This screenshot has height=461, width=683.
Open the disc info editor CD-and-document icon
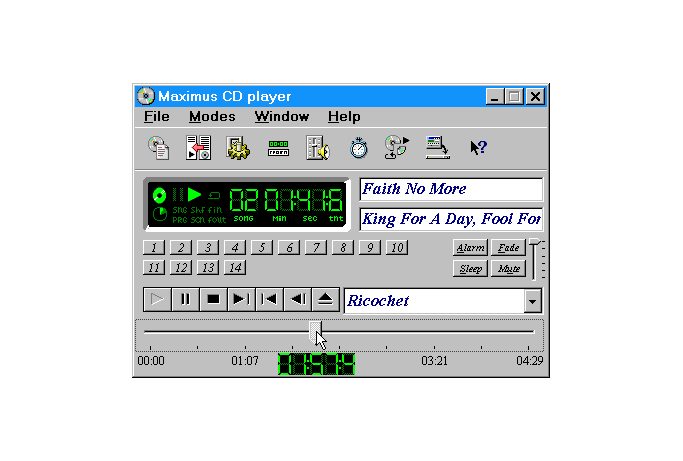point(159,148)
